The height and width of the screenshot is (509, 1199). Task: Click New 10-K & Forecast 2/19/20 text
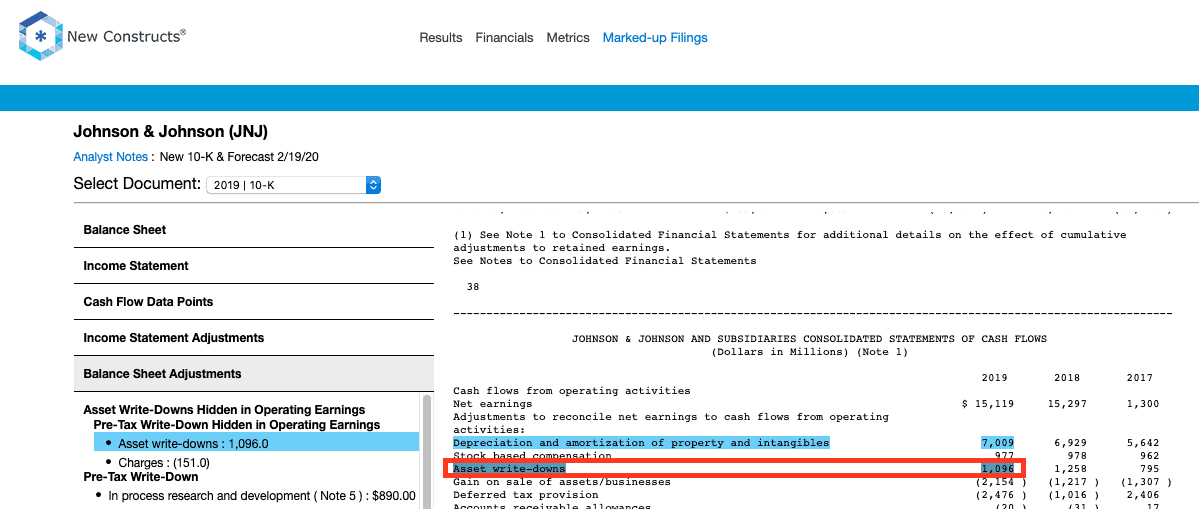point(239,157)
